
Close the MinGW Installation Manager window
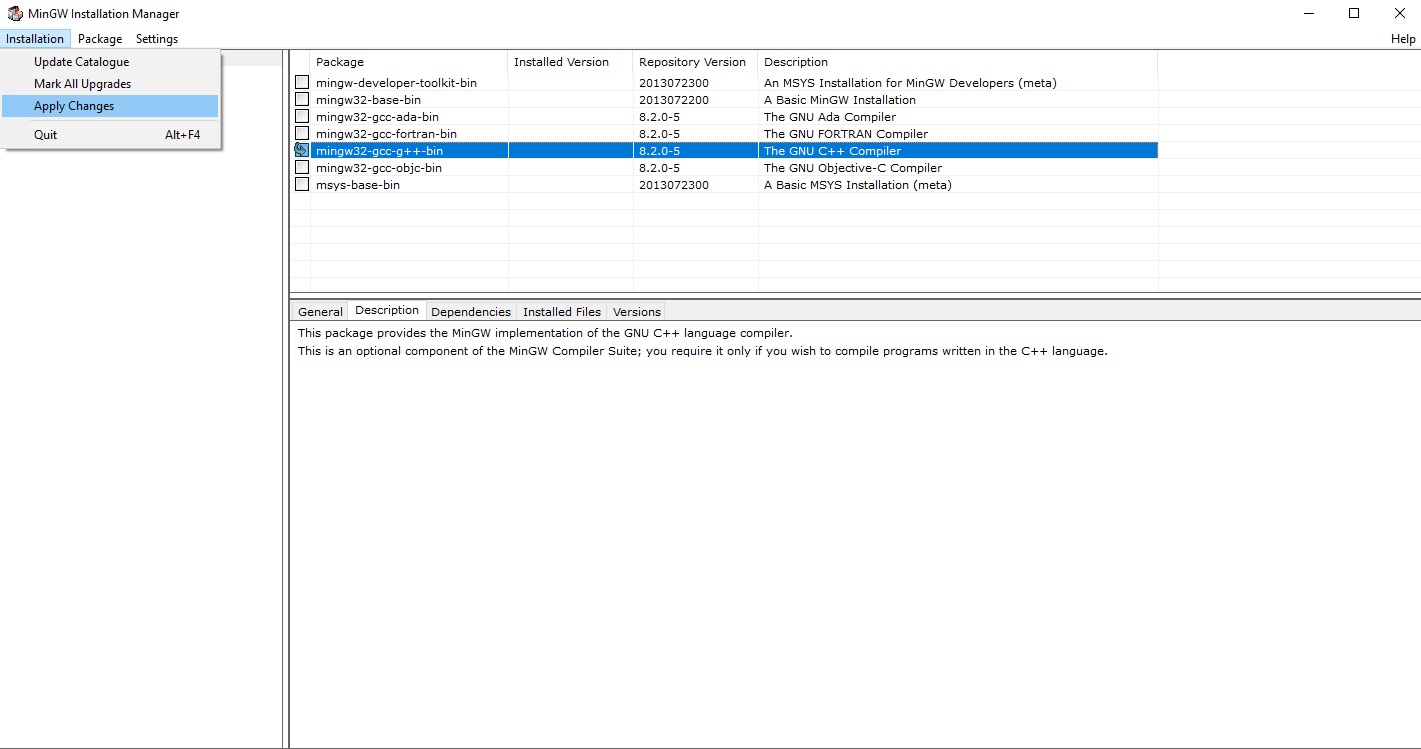(1398, 14)
